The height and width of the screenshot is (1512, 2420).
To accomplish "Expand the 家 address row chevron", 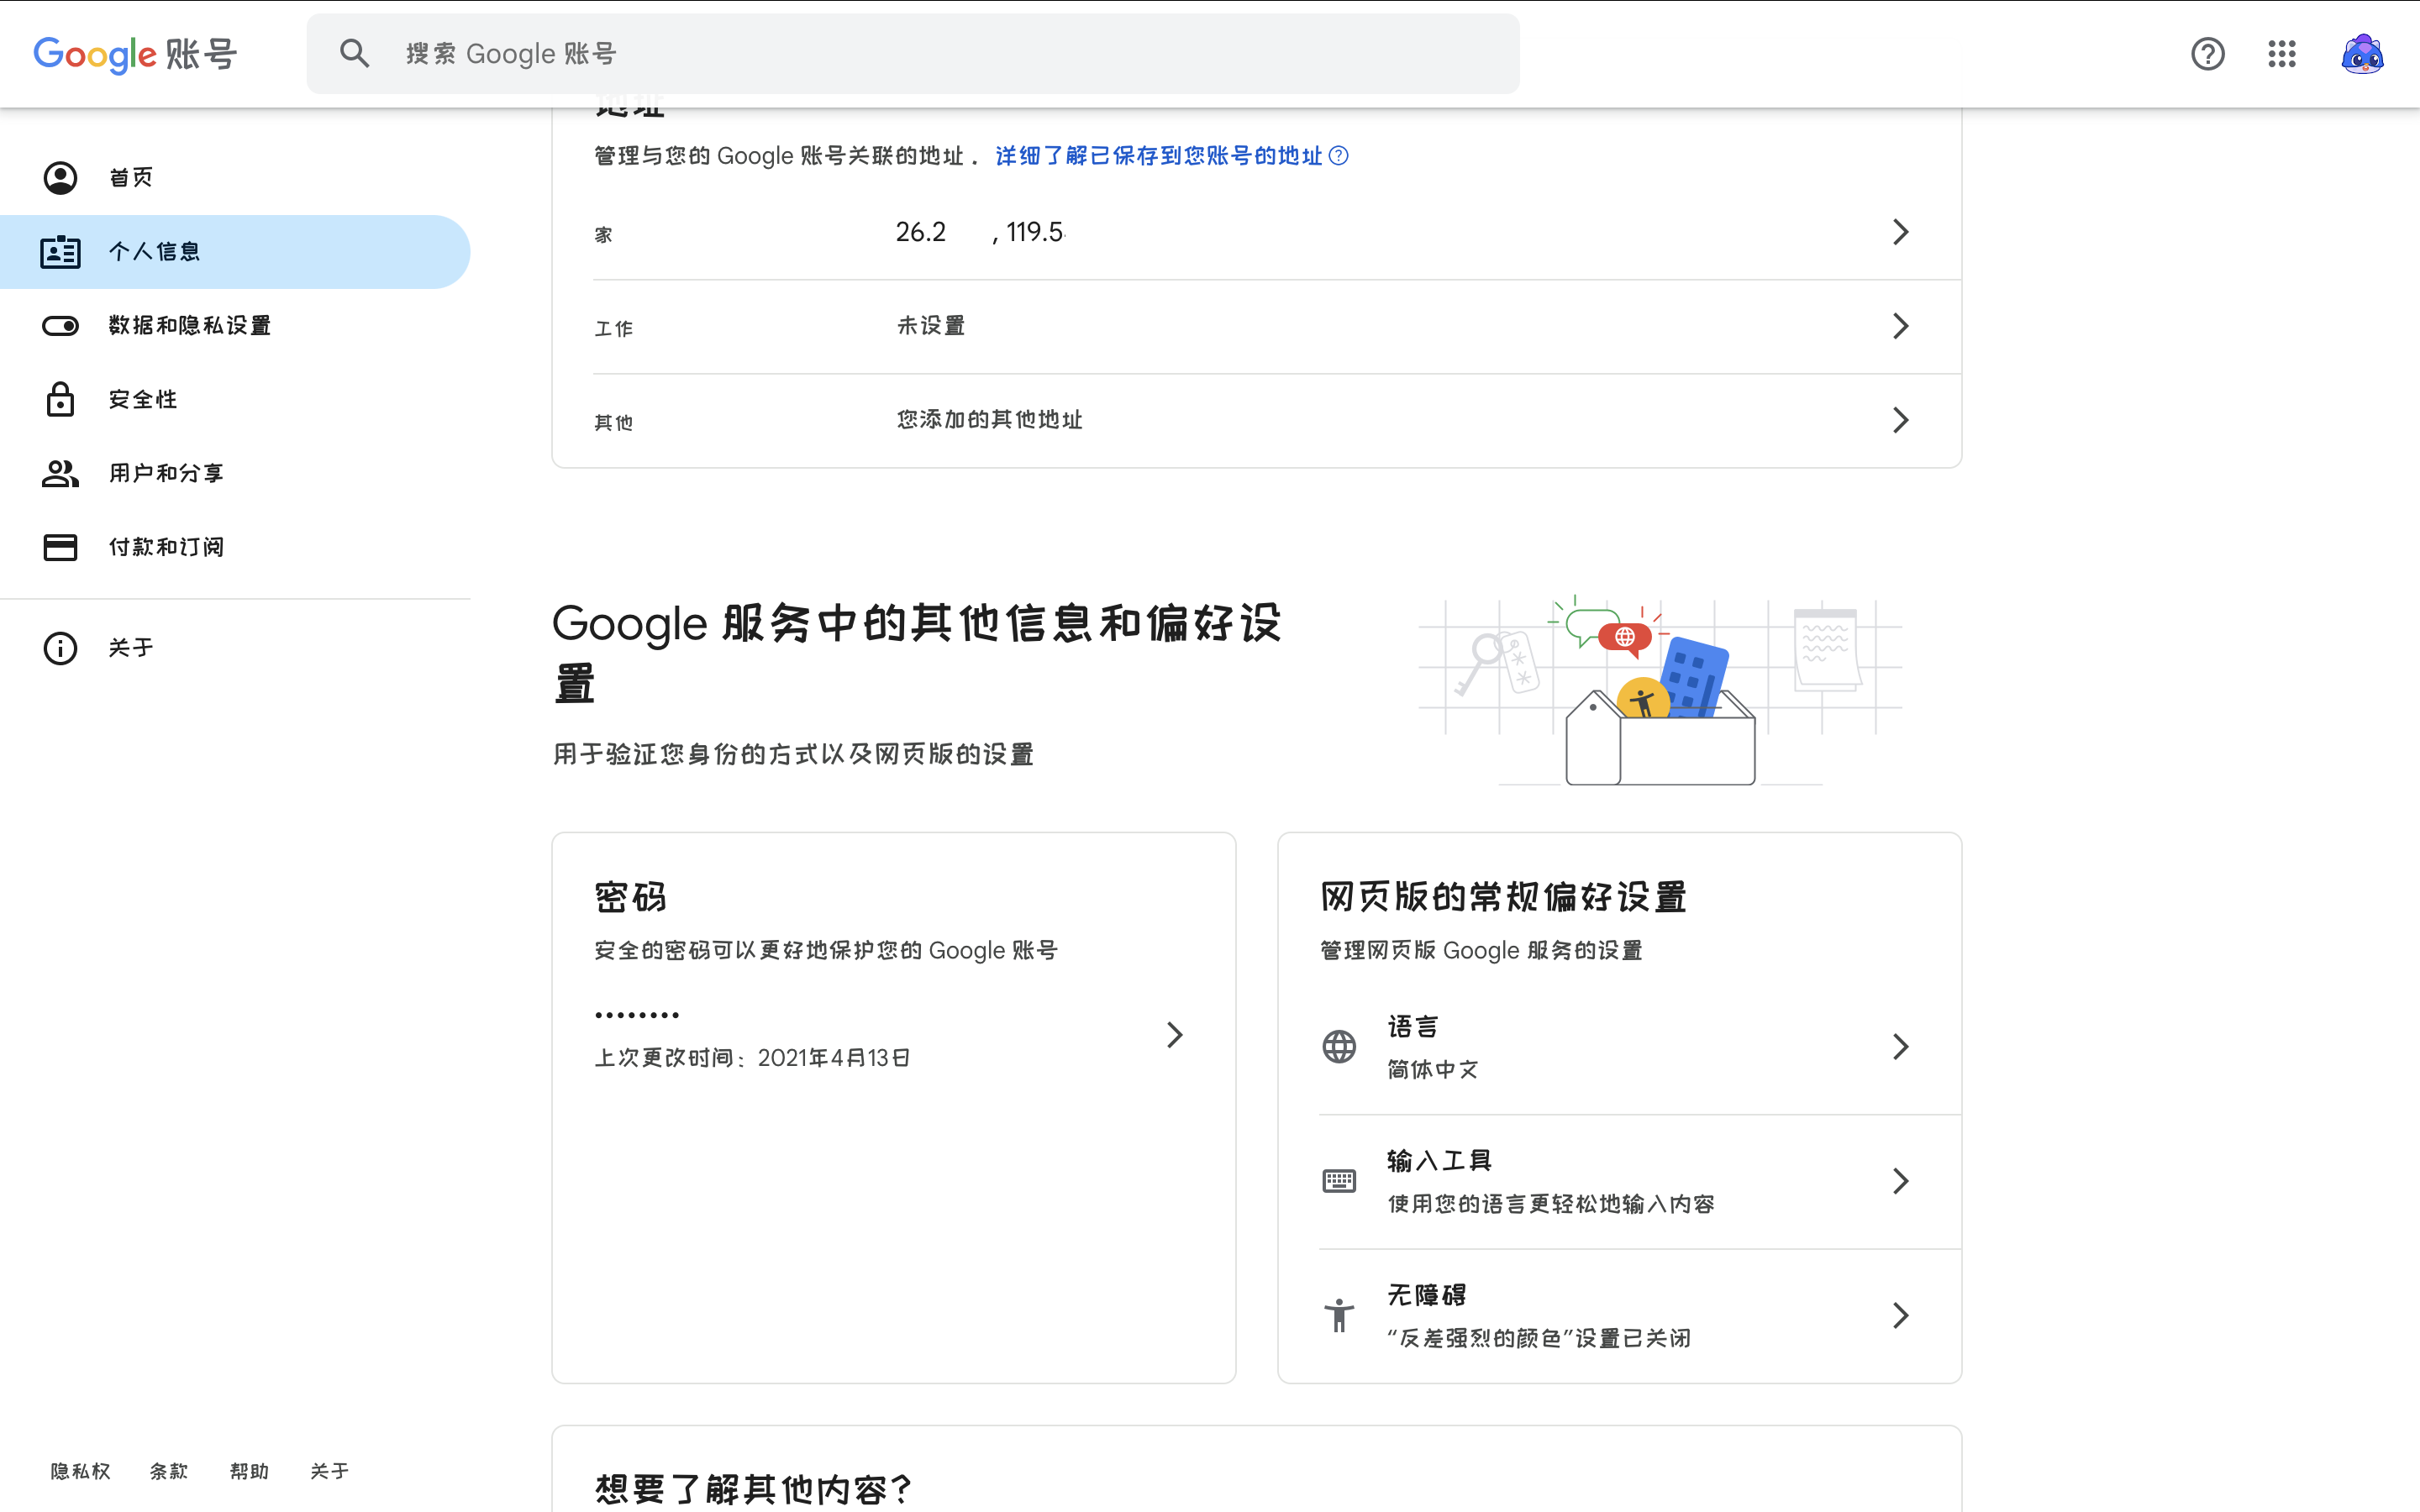I will [1900, 232].
